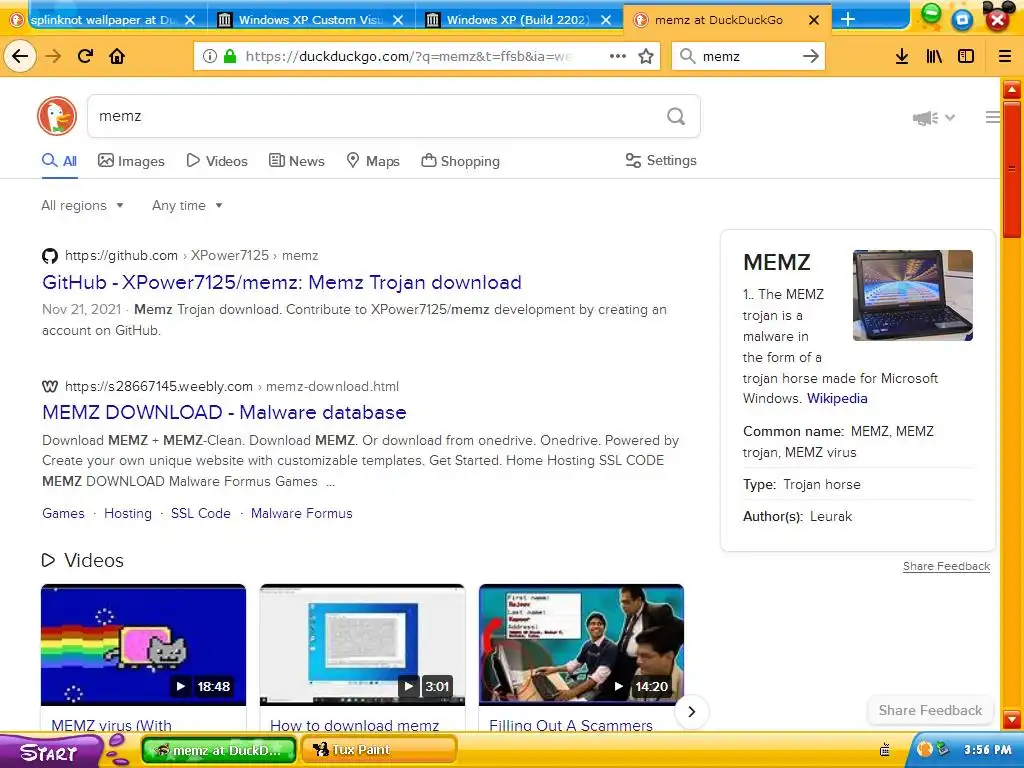Image resolution: width=1024 pixels, height=768 pixels.
Task: Open MEMZ DOWNLOAD - Malware database result
Action: point(224,412)
